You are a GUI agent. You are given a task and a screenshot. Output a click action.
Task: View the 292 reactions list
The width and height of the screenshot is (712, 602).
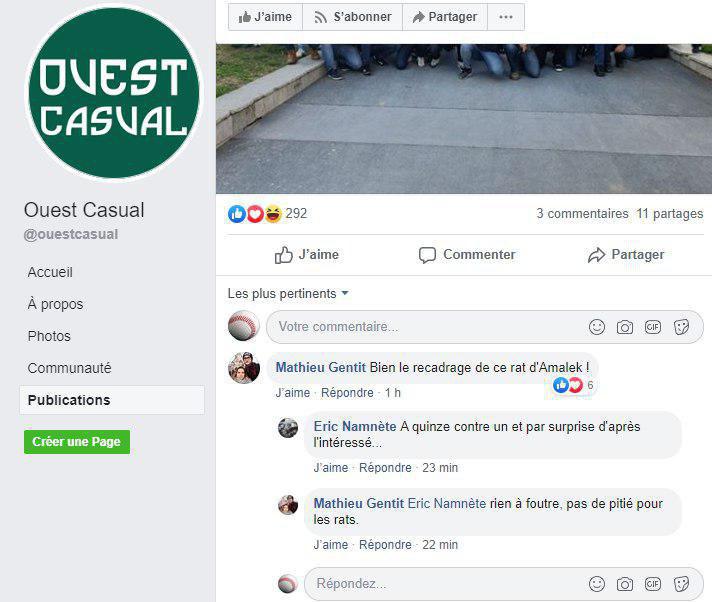(x=268, y=213)
